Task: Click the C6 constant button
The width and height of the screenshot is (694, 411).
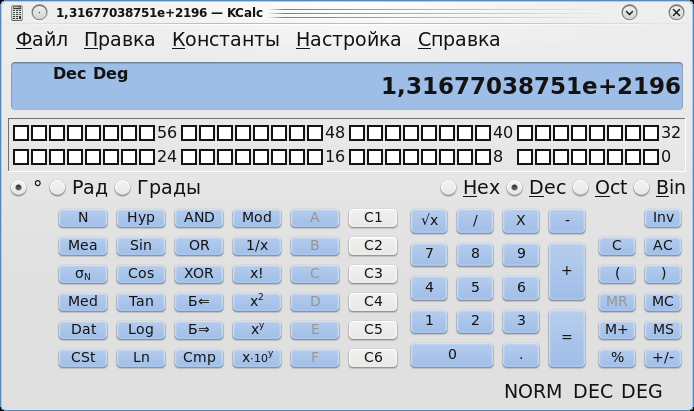Action: (x=373, y=357)
